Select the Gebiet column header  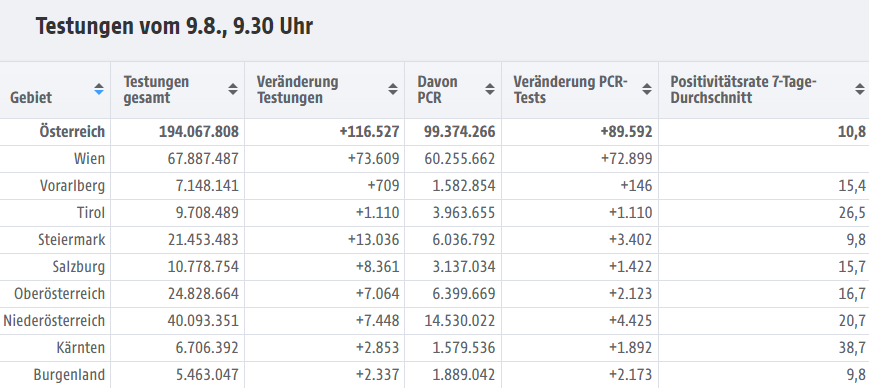click(31, 98)
